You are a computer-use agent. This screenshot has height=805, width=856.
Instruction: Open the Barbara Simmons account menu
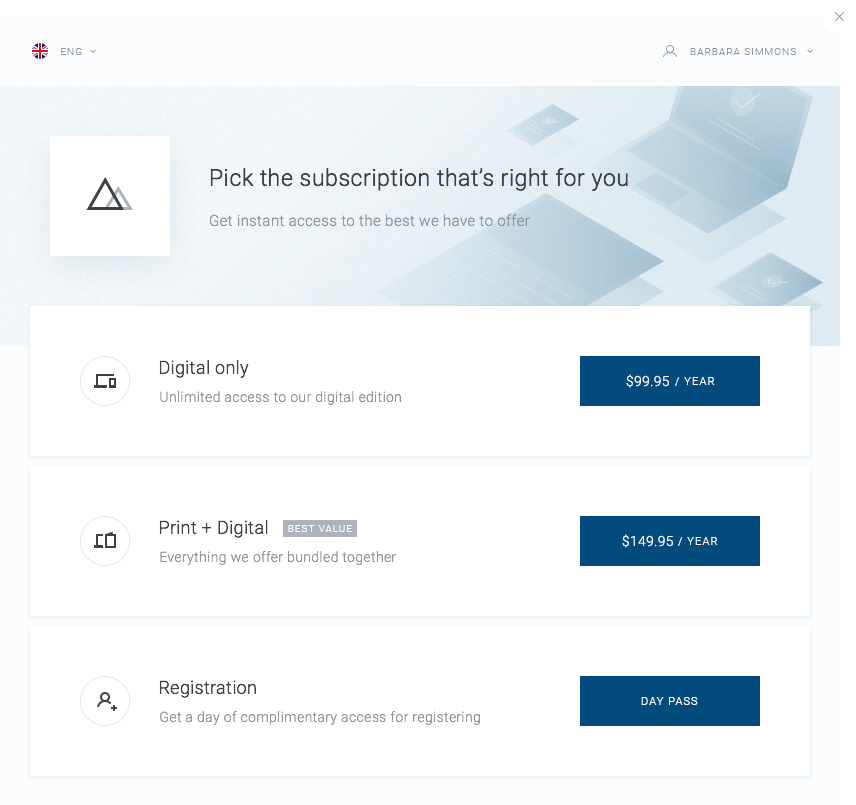point(742,52)
